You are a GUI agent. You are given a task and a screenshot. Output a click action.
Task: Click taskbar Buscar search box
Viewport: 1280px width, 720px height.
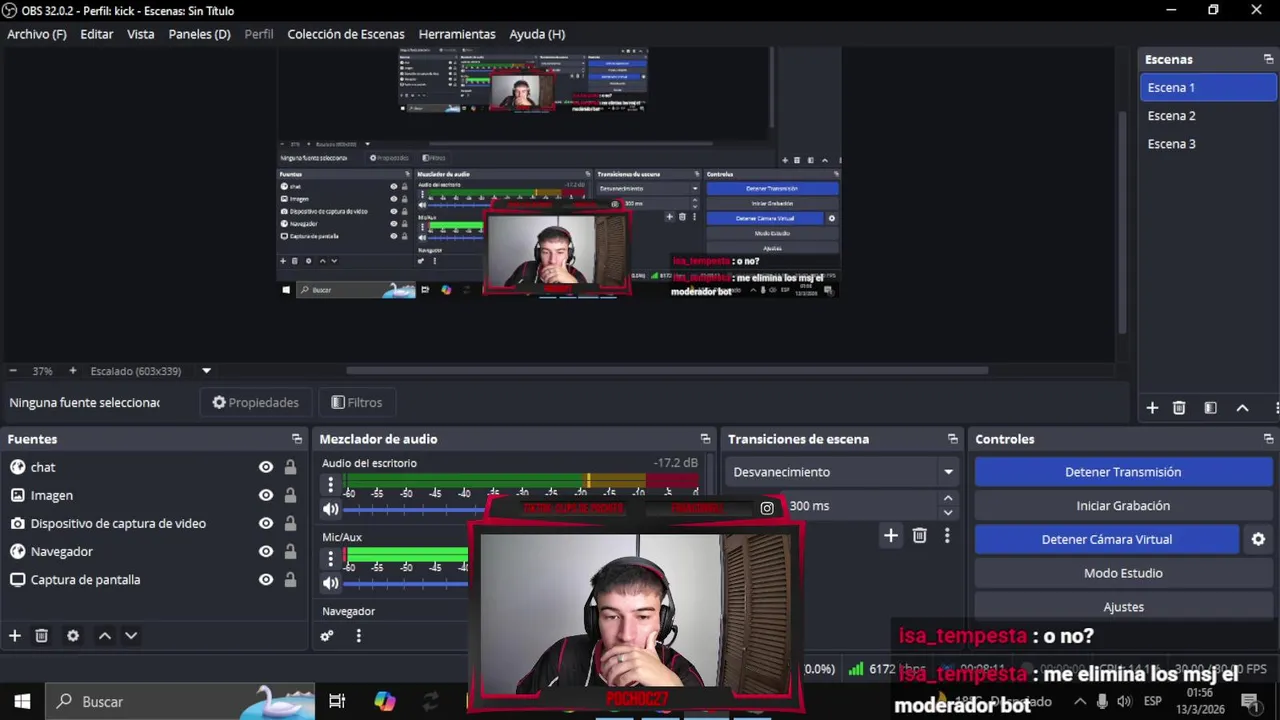click(x=180, y=702)
